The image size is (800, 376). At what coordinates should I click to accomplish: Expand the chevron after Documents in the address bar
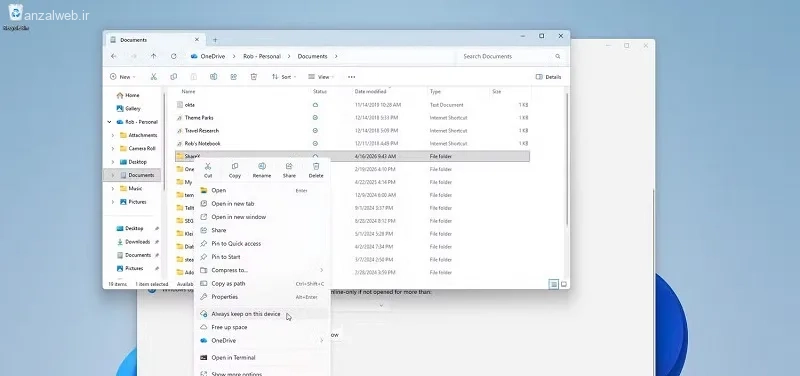[336, 56]
